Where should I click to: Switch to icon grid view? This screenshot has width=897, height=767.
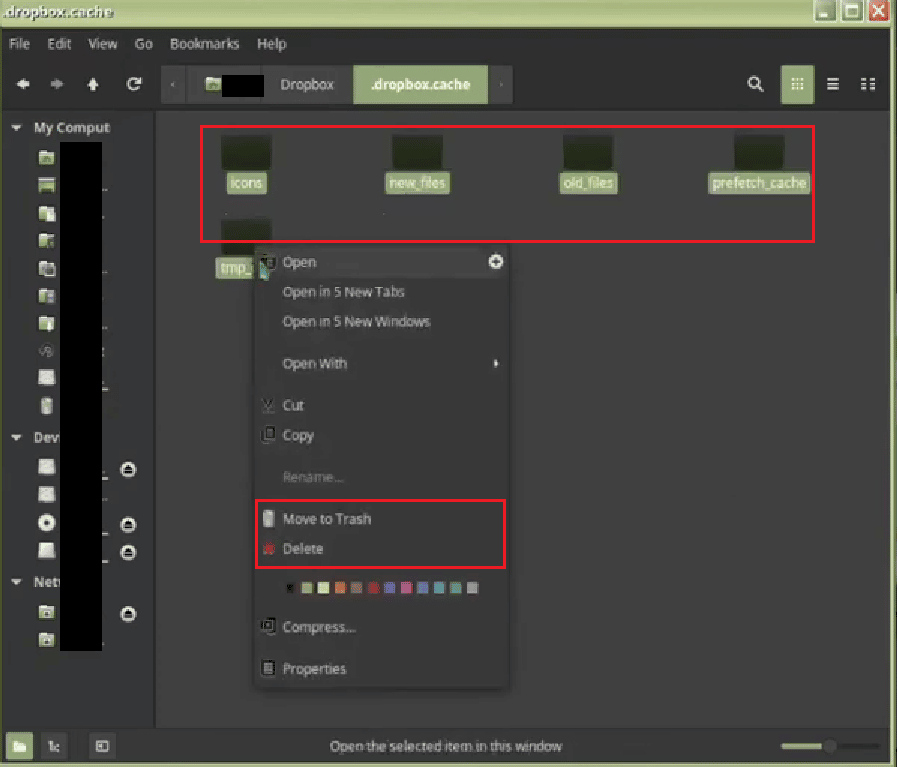[797, 84]
